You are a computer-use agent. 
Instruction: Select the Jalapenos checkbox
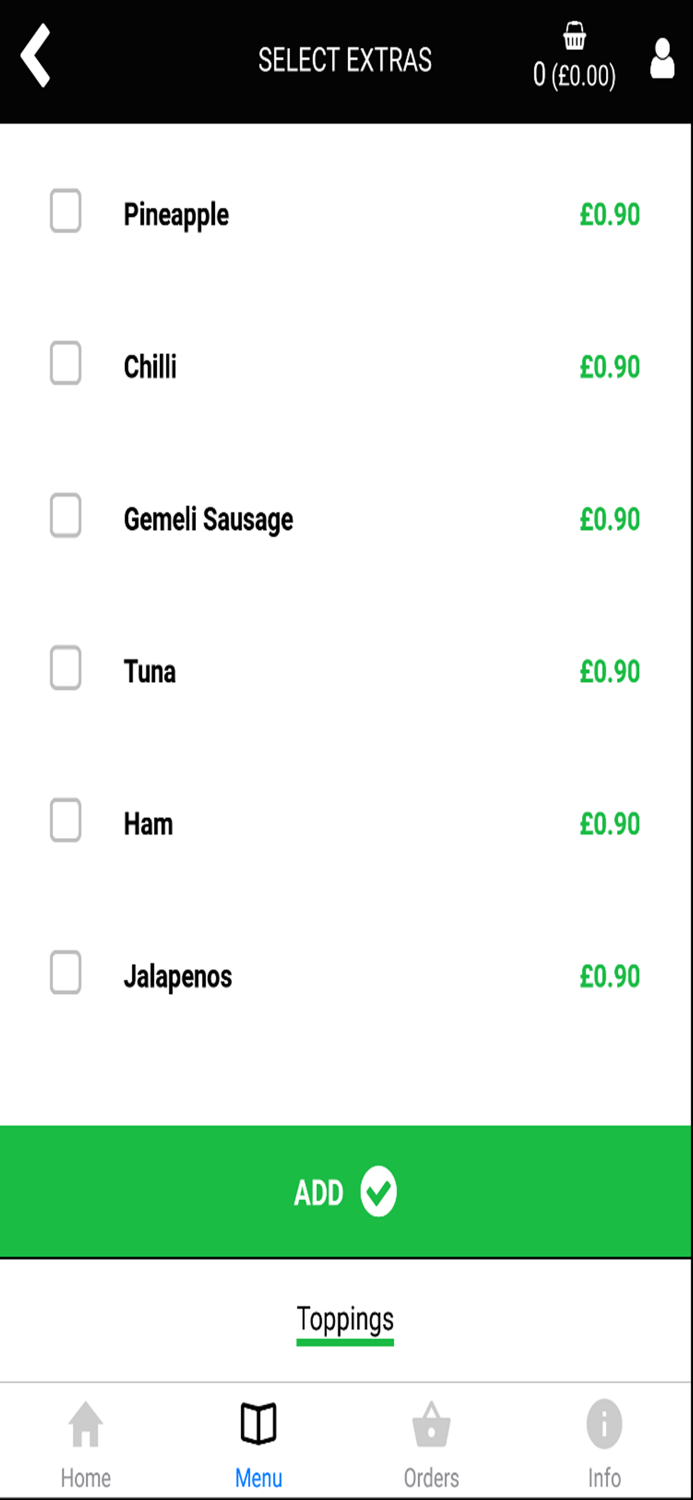65,973
